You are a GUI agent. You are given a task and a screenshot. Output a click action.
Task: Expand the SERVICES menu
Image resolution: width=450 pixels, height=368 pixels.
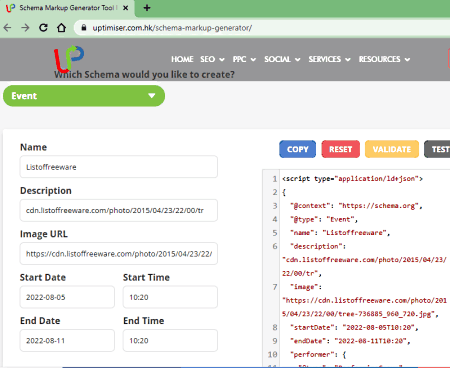pyautogui.click(x=329, y=59)
